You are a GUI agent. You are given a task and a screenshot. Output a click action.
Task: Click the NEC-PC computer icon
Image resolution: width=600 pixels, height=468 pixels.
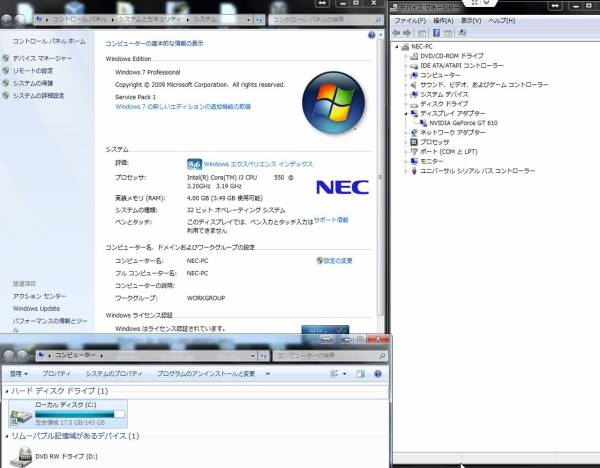405,47
